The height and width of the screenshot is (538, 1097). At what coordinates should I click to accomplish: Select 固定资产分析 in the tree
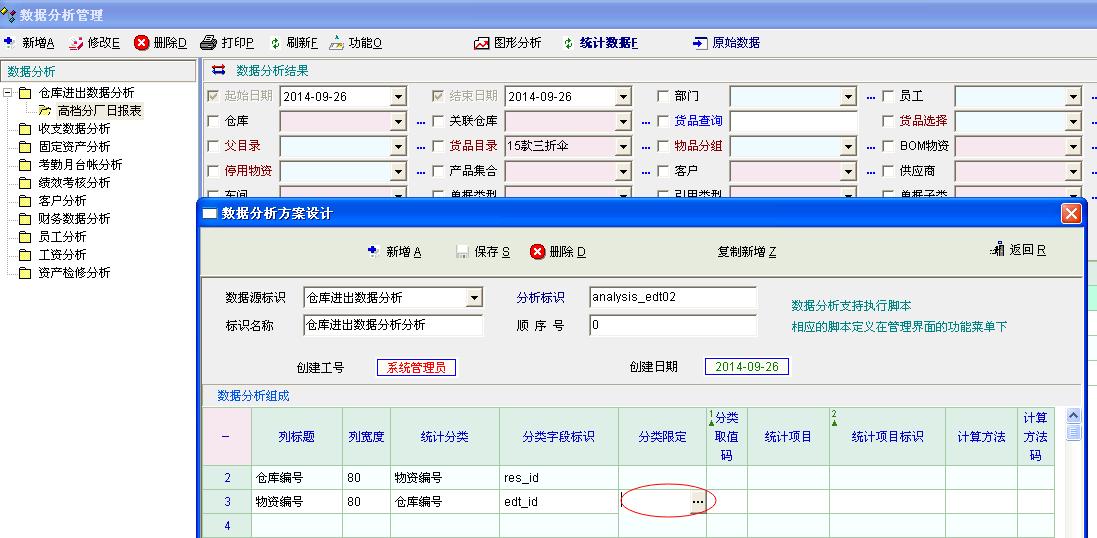tap(74, 147)
